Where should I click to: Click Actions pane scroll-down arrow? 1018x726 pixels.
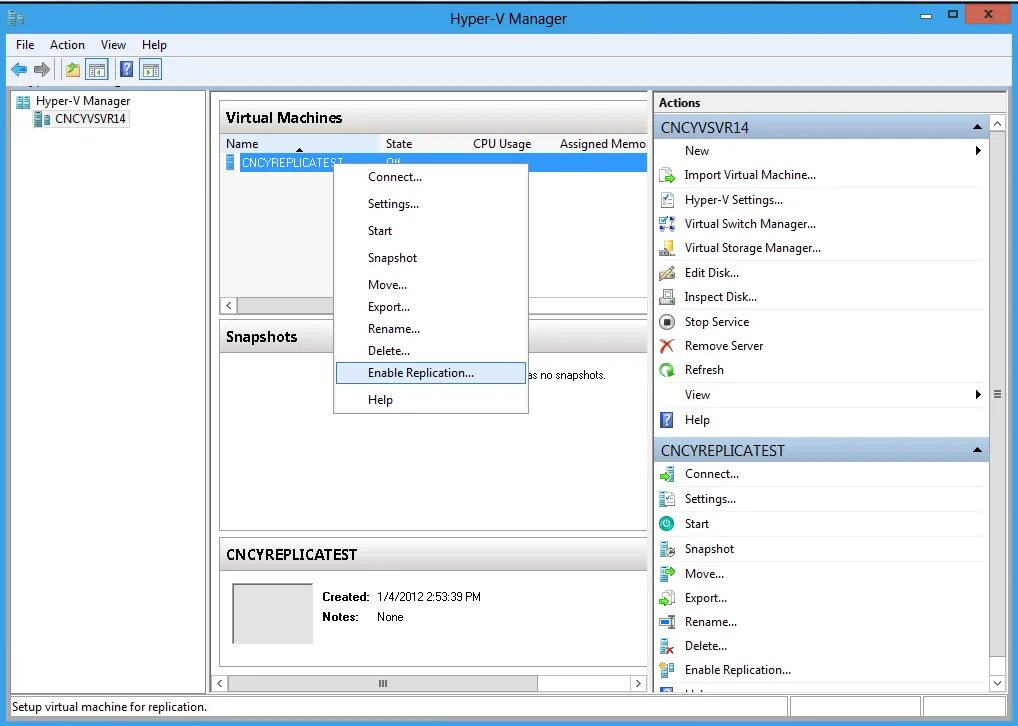coord(997,683)
